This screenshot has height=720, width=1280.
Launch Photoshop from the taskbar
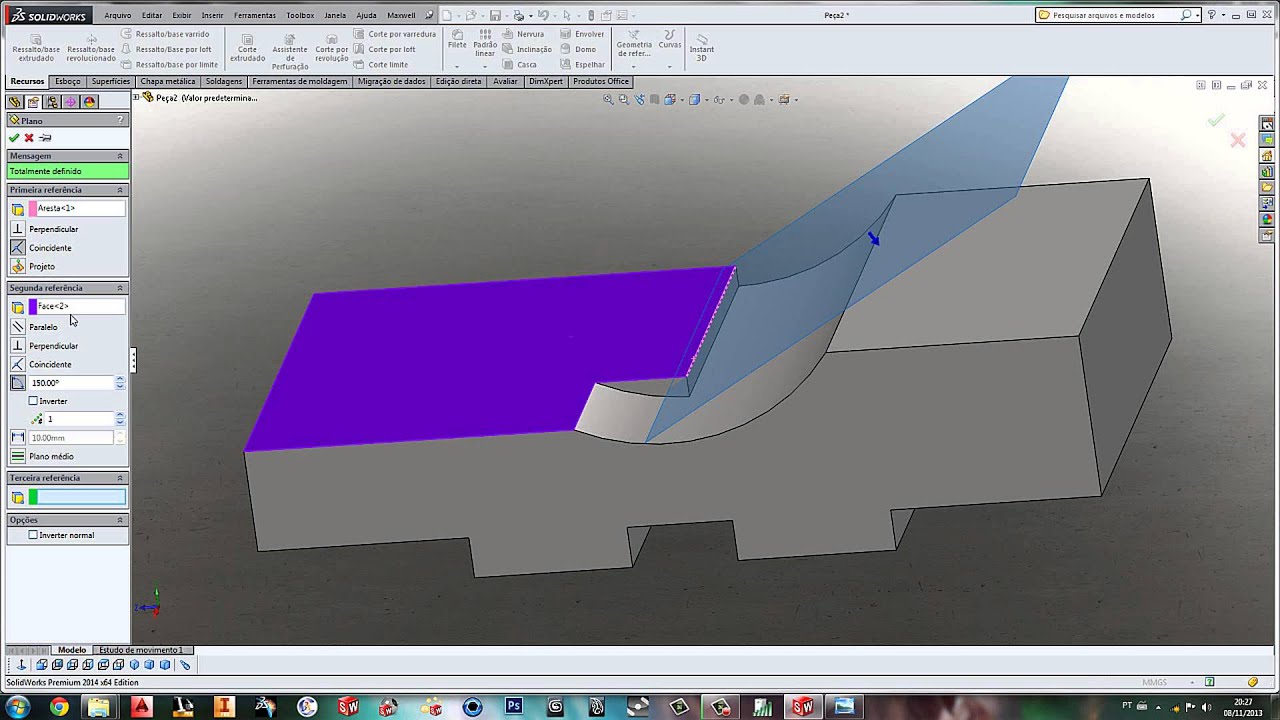coord(514,707)
